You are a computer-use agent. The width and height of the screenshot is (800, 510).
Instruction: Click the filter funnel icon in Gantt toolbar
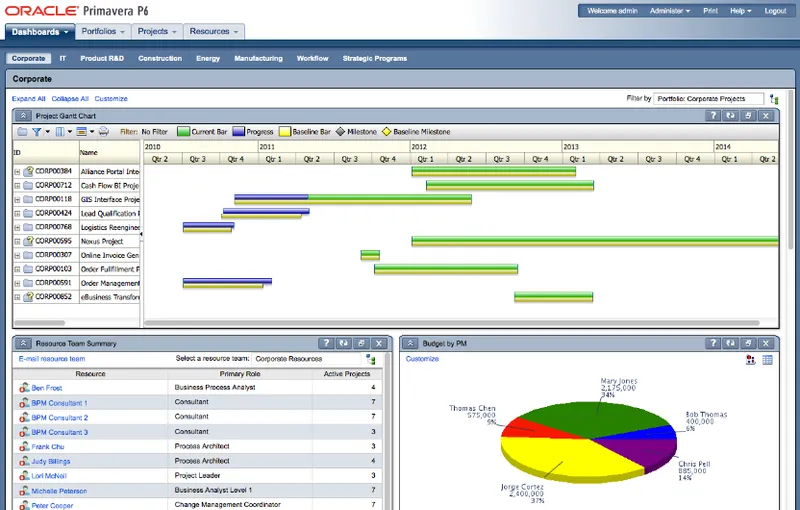[37, 132]
